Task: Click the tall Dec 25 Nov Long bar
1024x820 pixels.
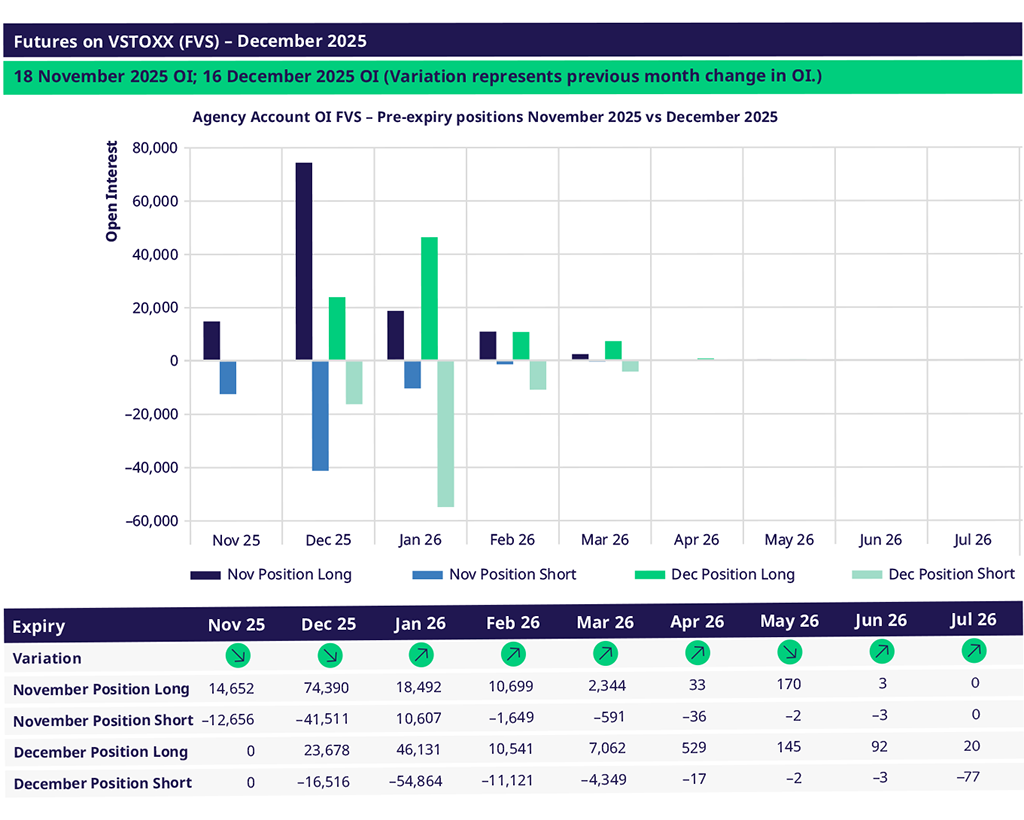Action: tap(303, 262)
